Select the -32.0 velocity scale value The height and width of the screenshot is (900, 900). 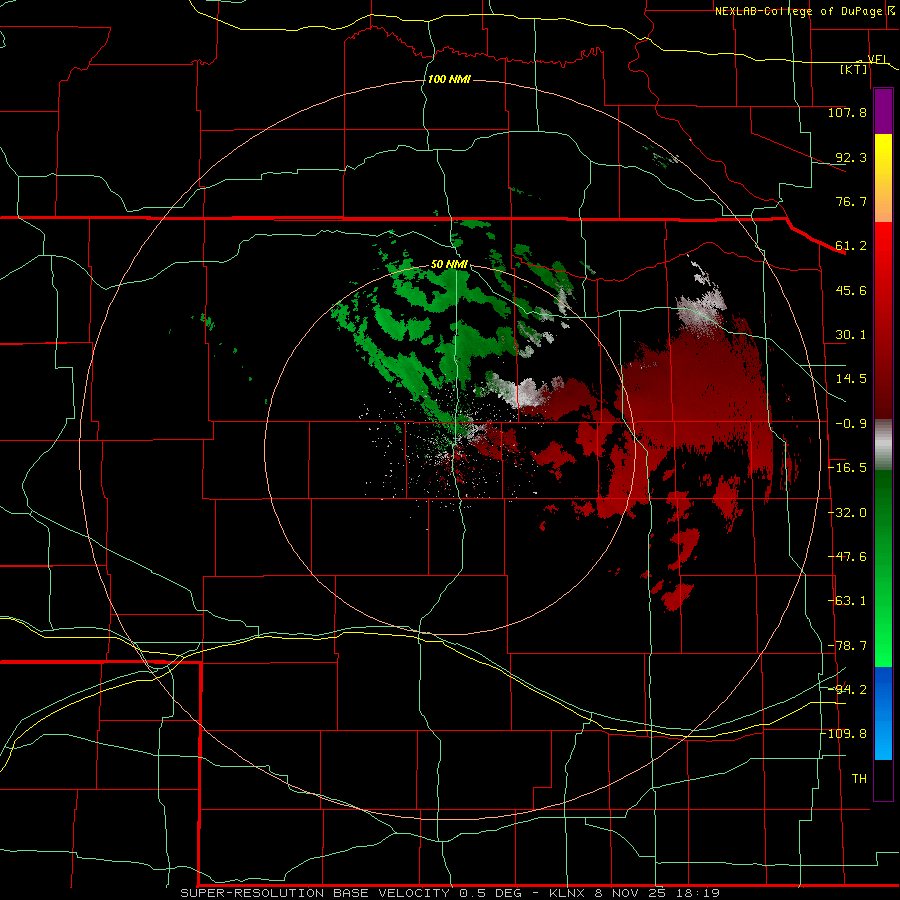pos(847,513)
